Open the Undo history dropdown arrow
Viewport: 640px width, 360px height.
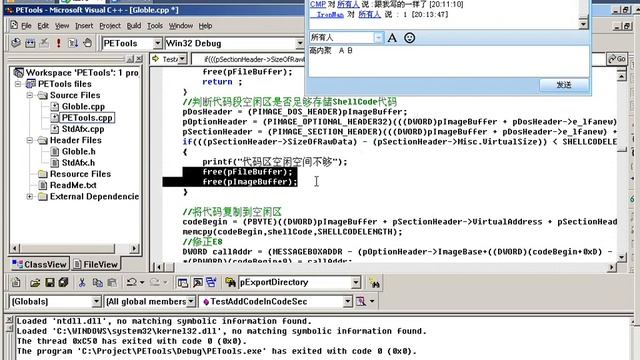142,282
